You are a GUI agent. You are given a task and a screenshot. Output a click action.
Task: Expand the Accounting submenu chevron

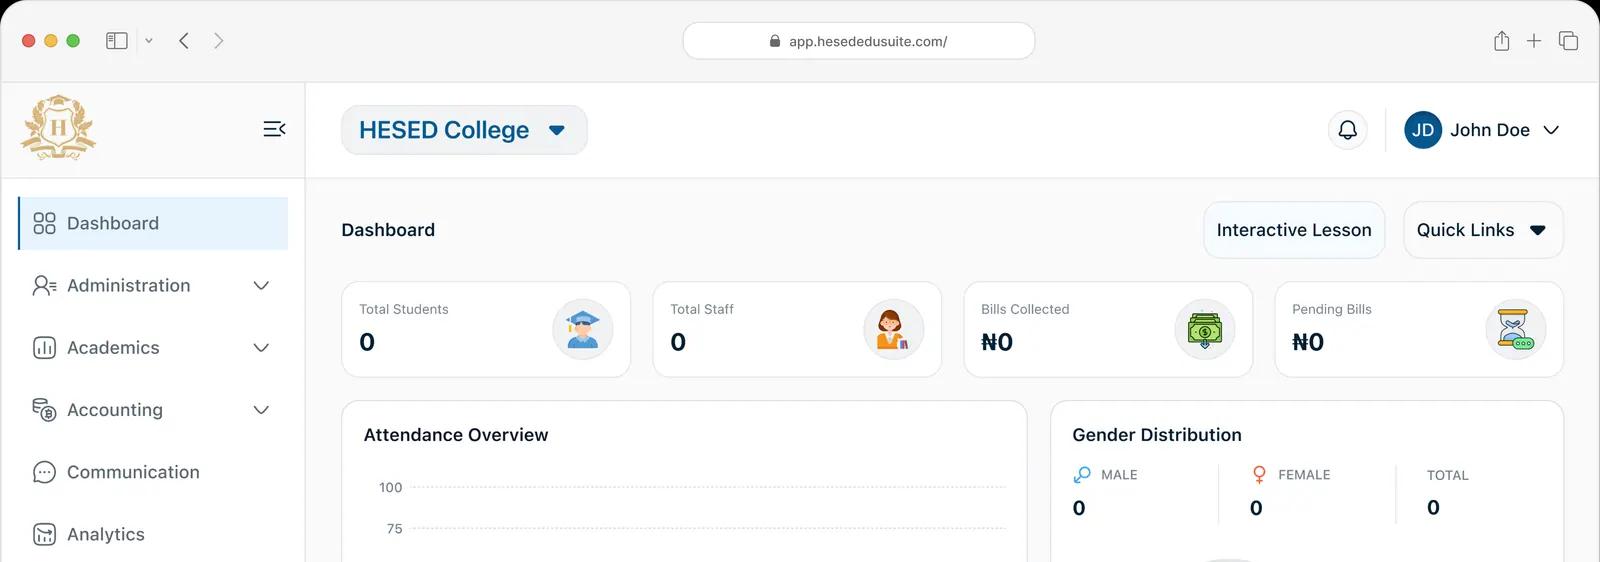(261, 410)
